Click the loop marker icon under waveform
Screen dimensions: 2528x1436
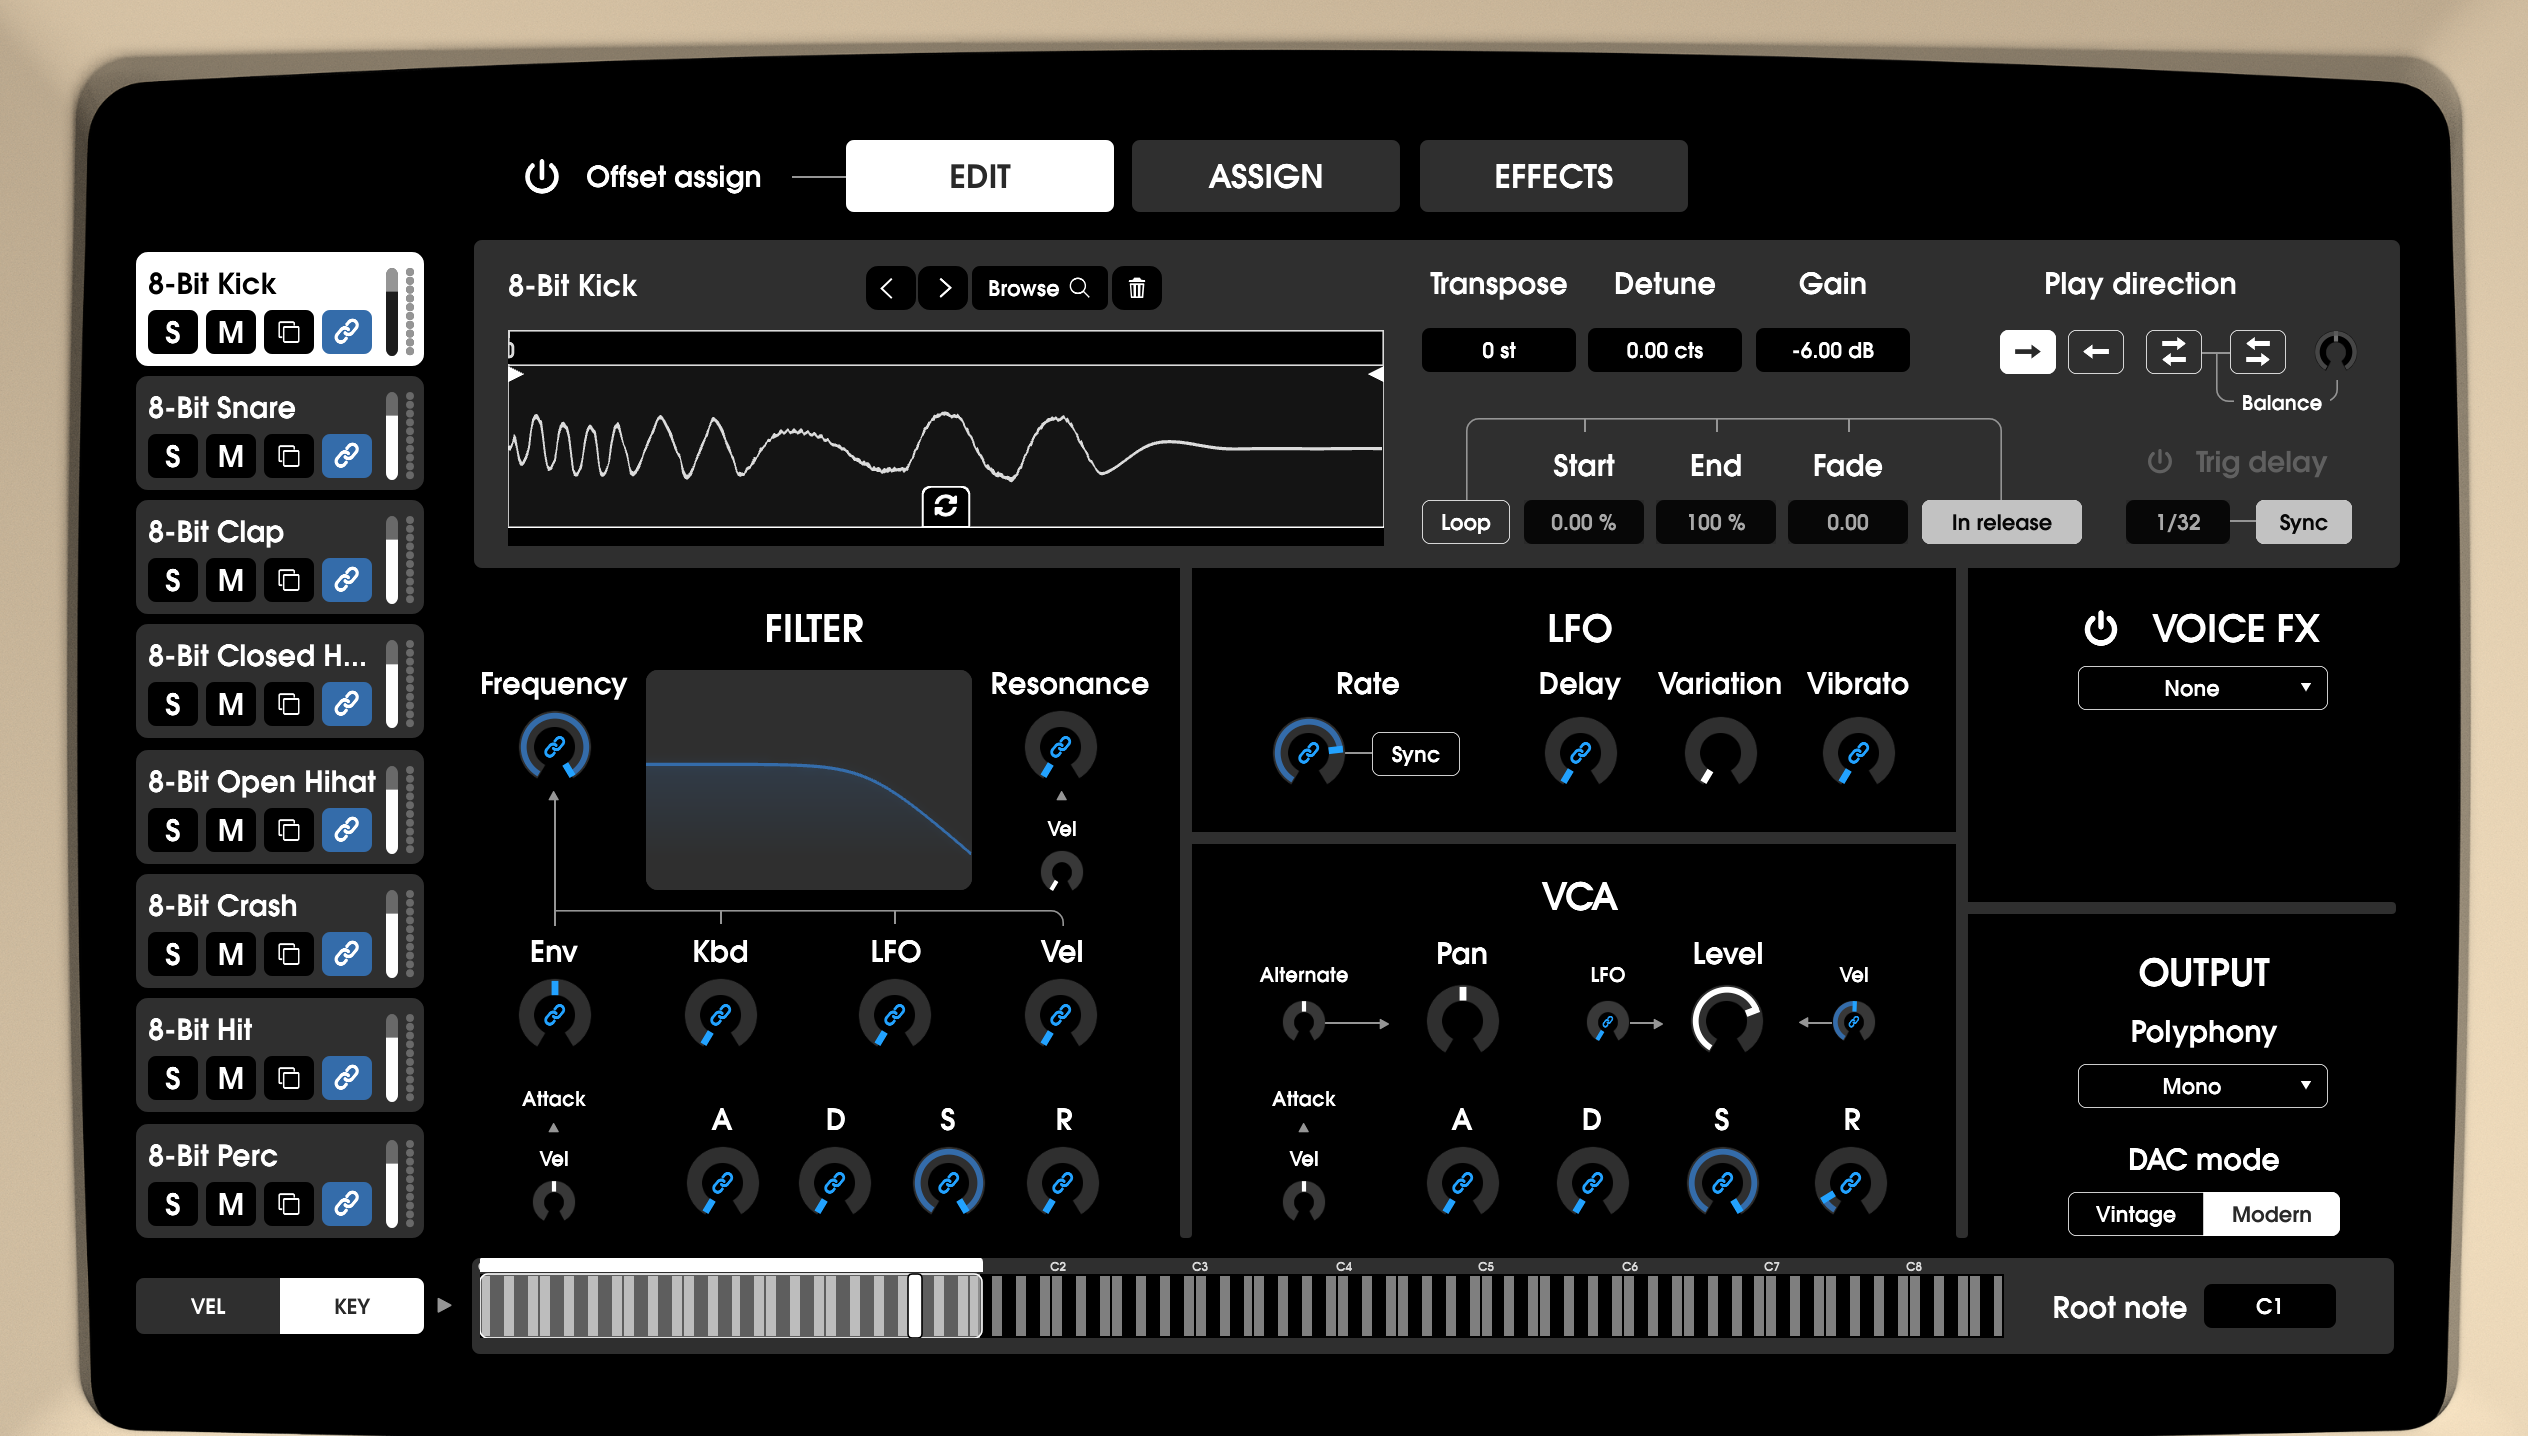coord(945,506)
